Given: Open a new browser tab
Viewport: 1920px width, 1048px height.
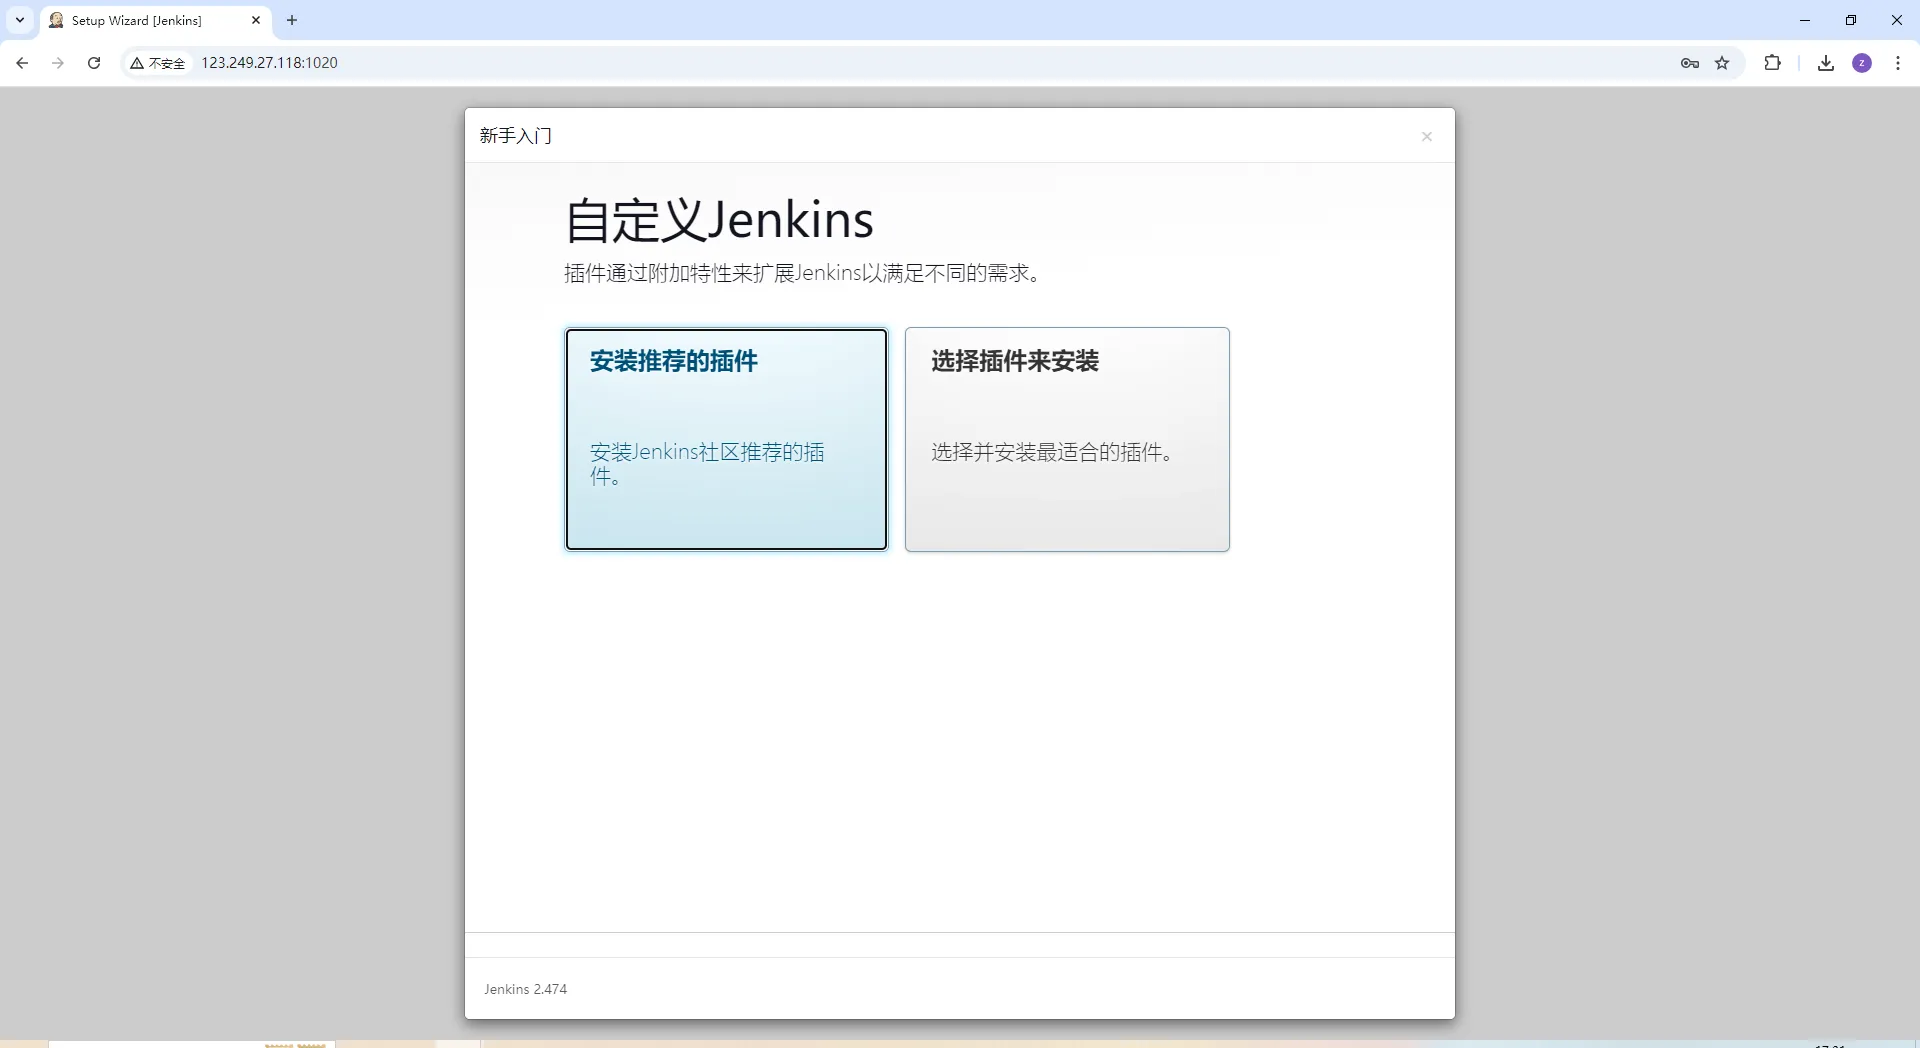Looking at the screenshot, I should coord(292,20).
